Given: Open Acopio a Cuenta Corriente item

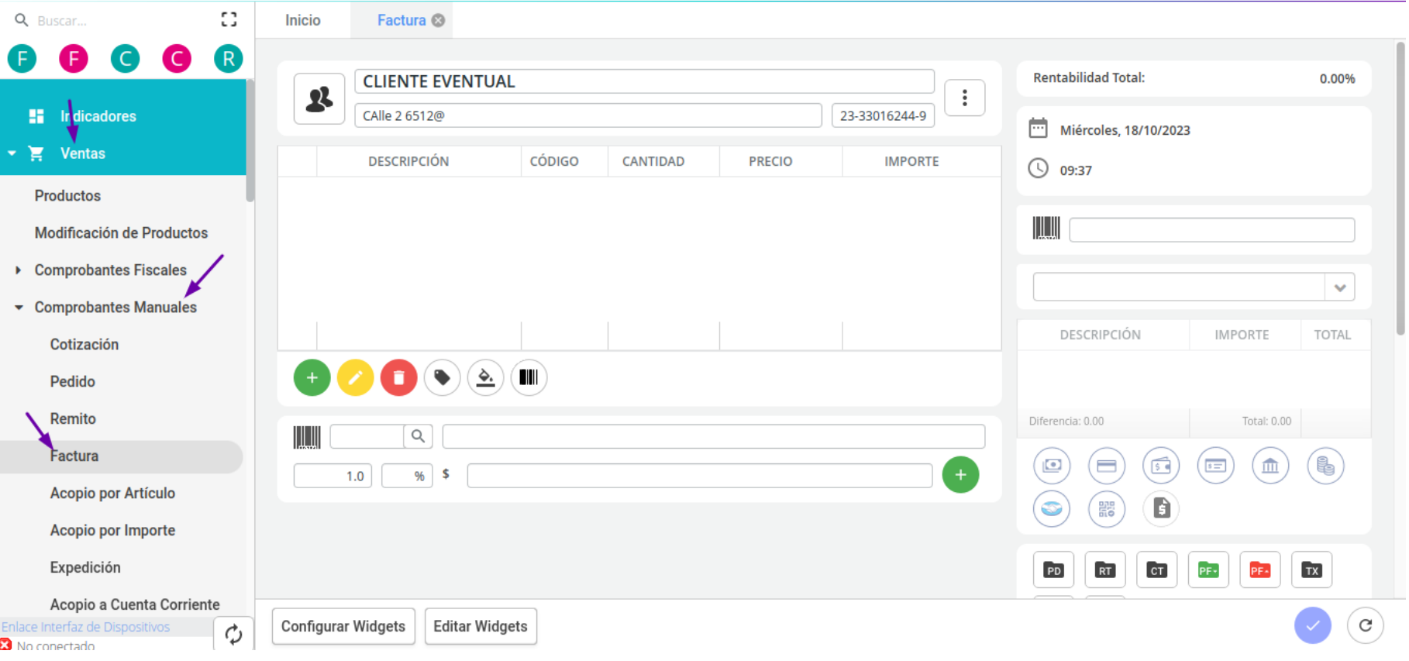Looking at the screenshot, I should tap(135, 605).
